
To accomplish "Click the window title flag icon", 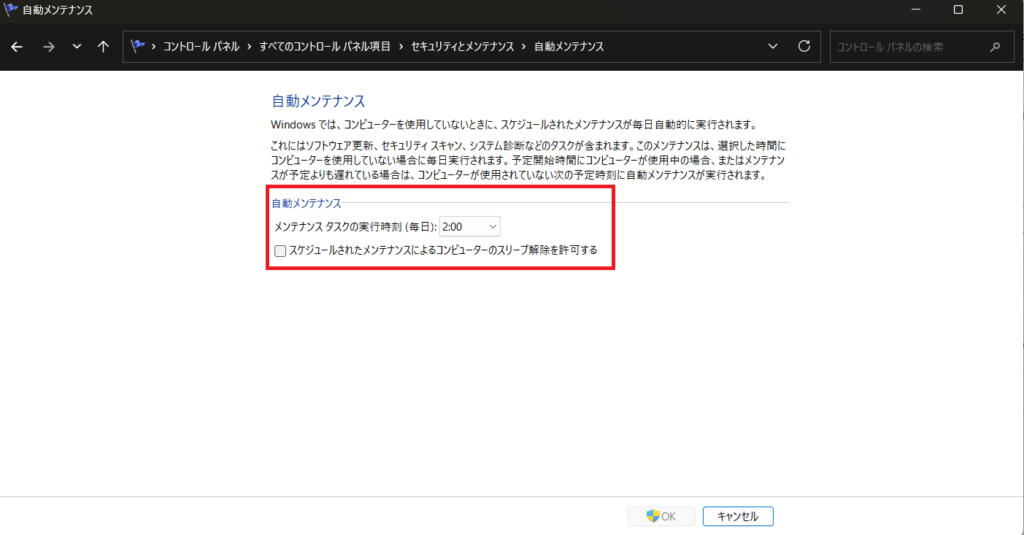I will click(x=10, y=9).
